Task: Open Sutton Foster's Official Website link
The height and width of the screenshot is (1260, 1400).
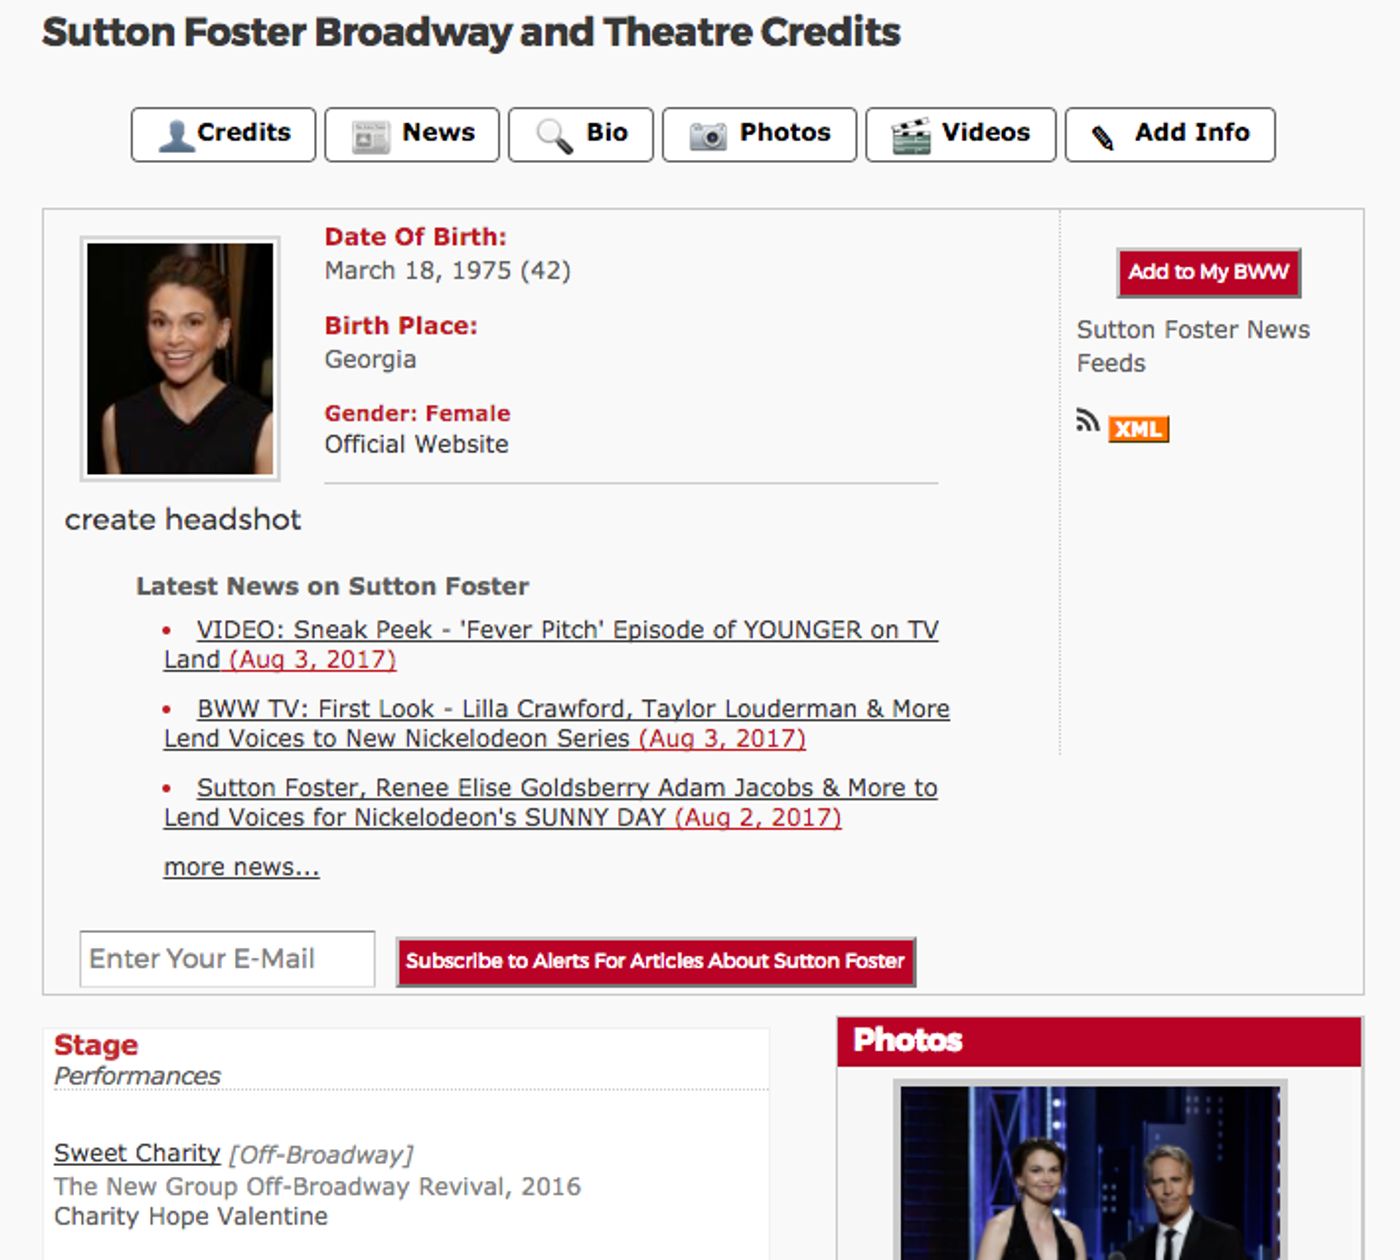Action: 416,444
